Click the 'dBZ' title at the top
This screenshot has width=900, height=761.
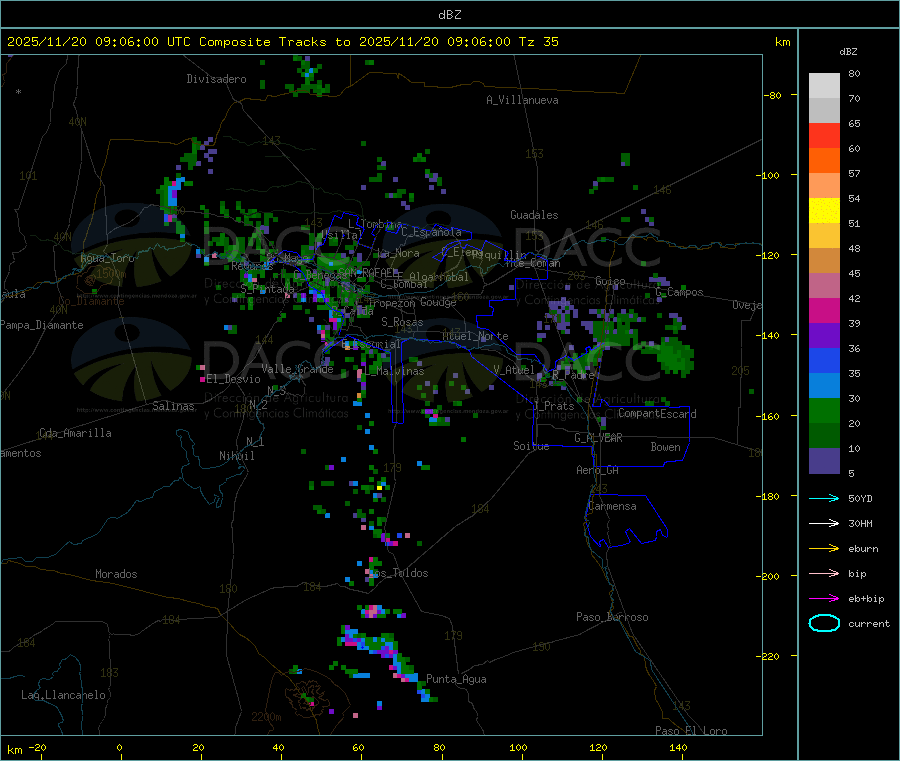click(x=449, y=15)
